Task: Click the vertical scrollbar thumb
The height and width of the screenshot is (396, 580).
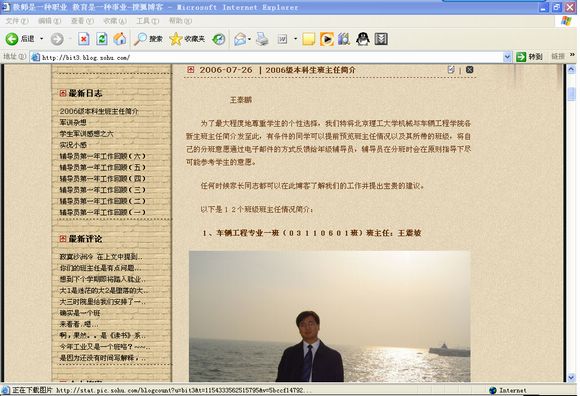Action: tap(571, 94)
